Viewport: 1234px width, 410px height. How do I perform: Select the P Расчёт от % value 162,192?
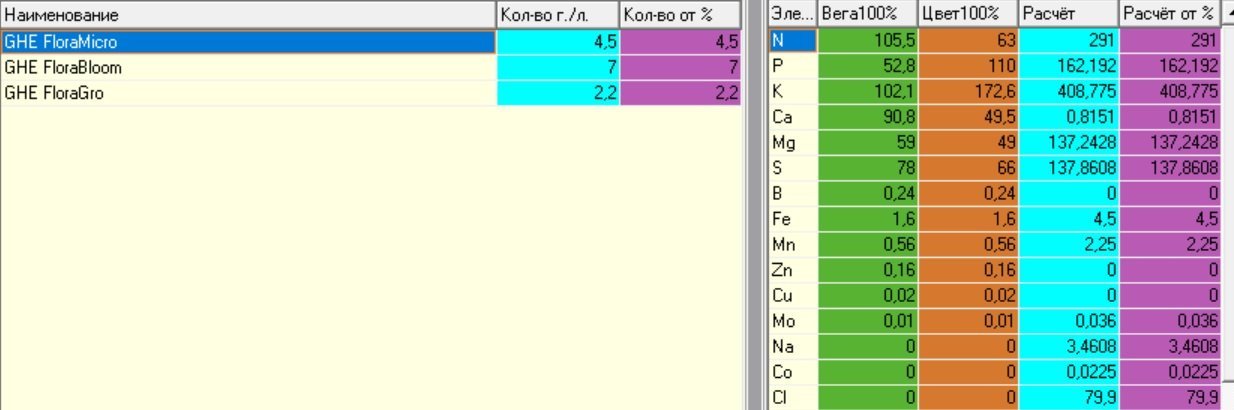[x=1171, y=66]
